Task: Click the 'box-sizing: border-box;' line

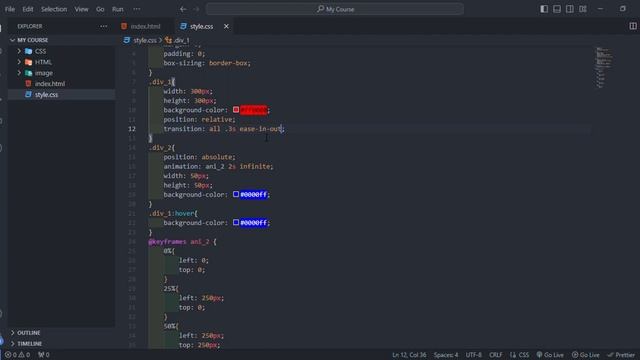Action: (x=207, y=63)
